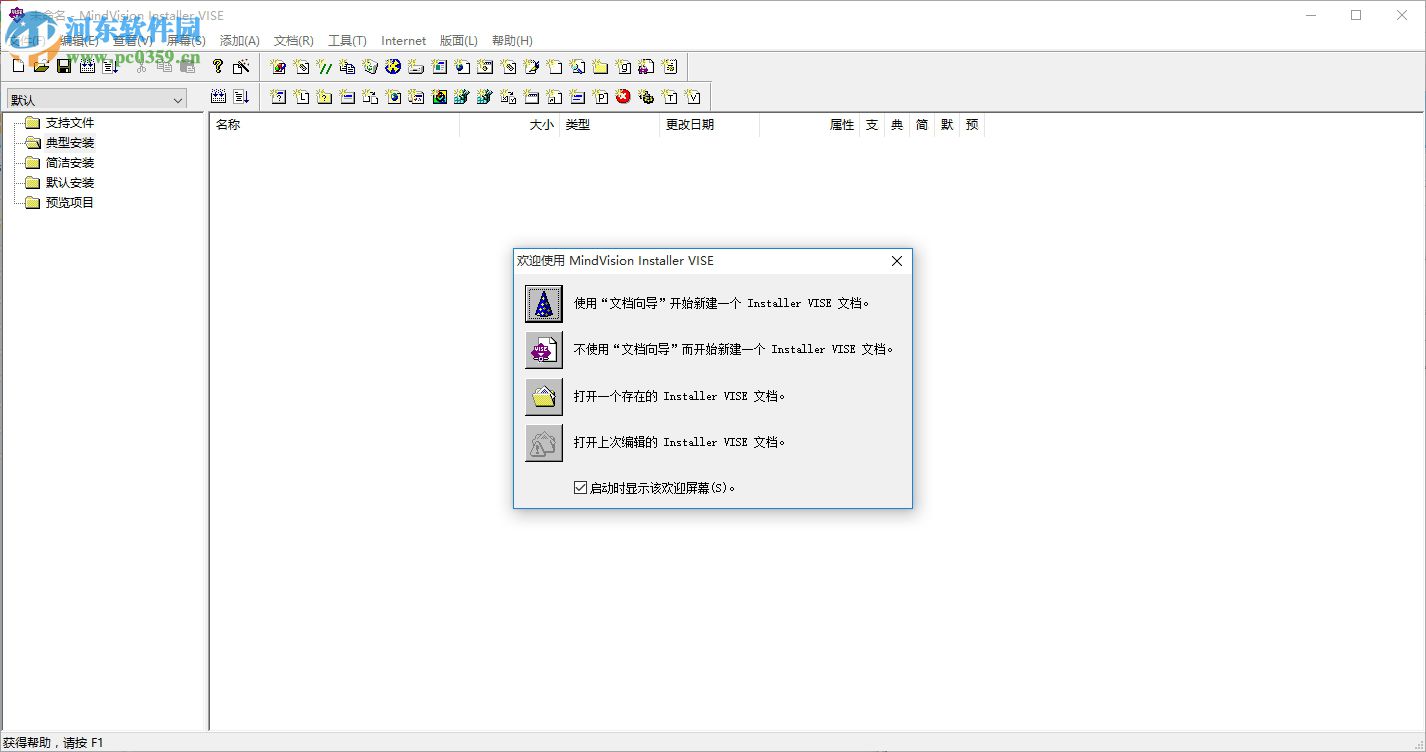This screenshot has height=752, width=1426.
Task: Open the 添加(A) menu
Action: (x=239, y=41)
